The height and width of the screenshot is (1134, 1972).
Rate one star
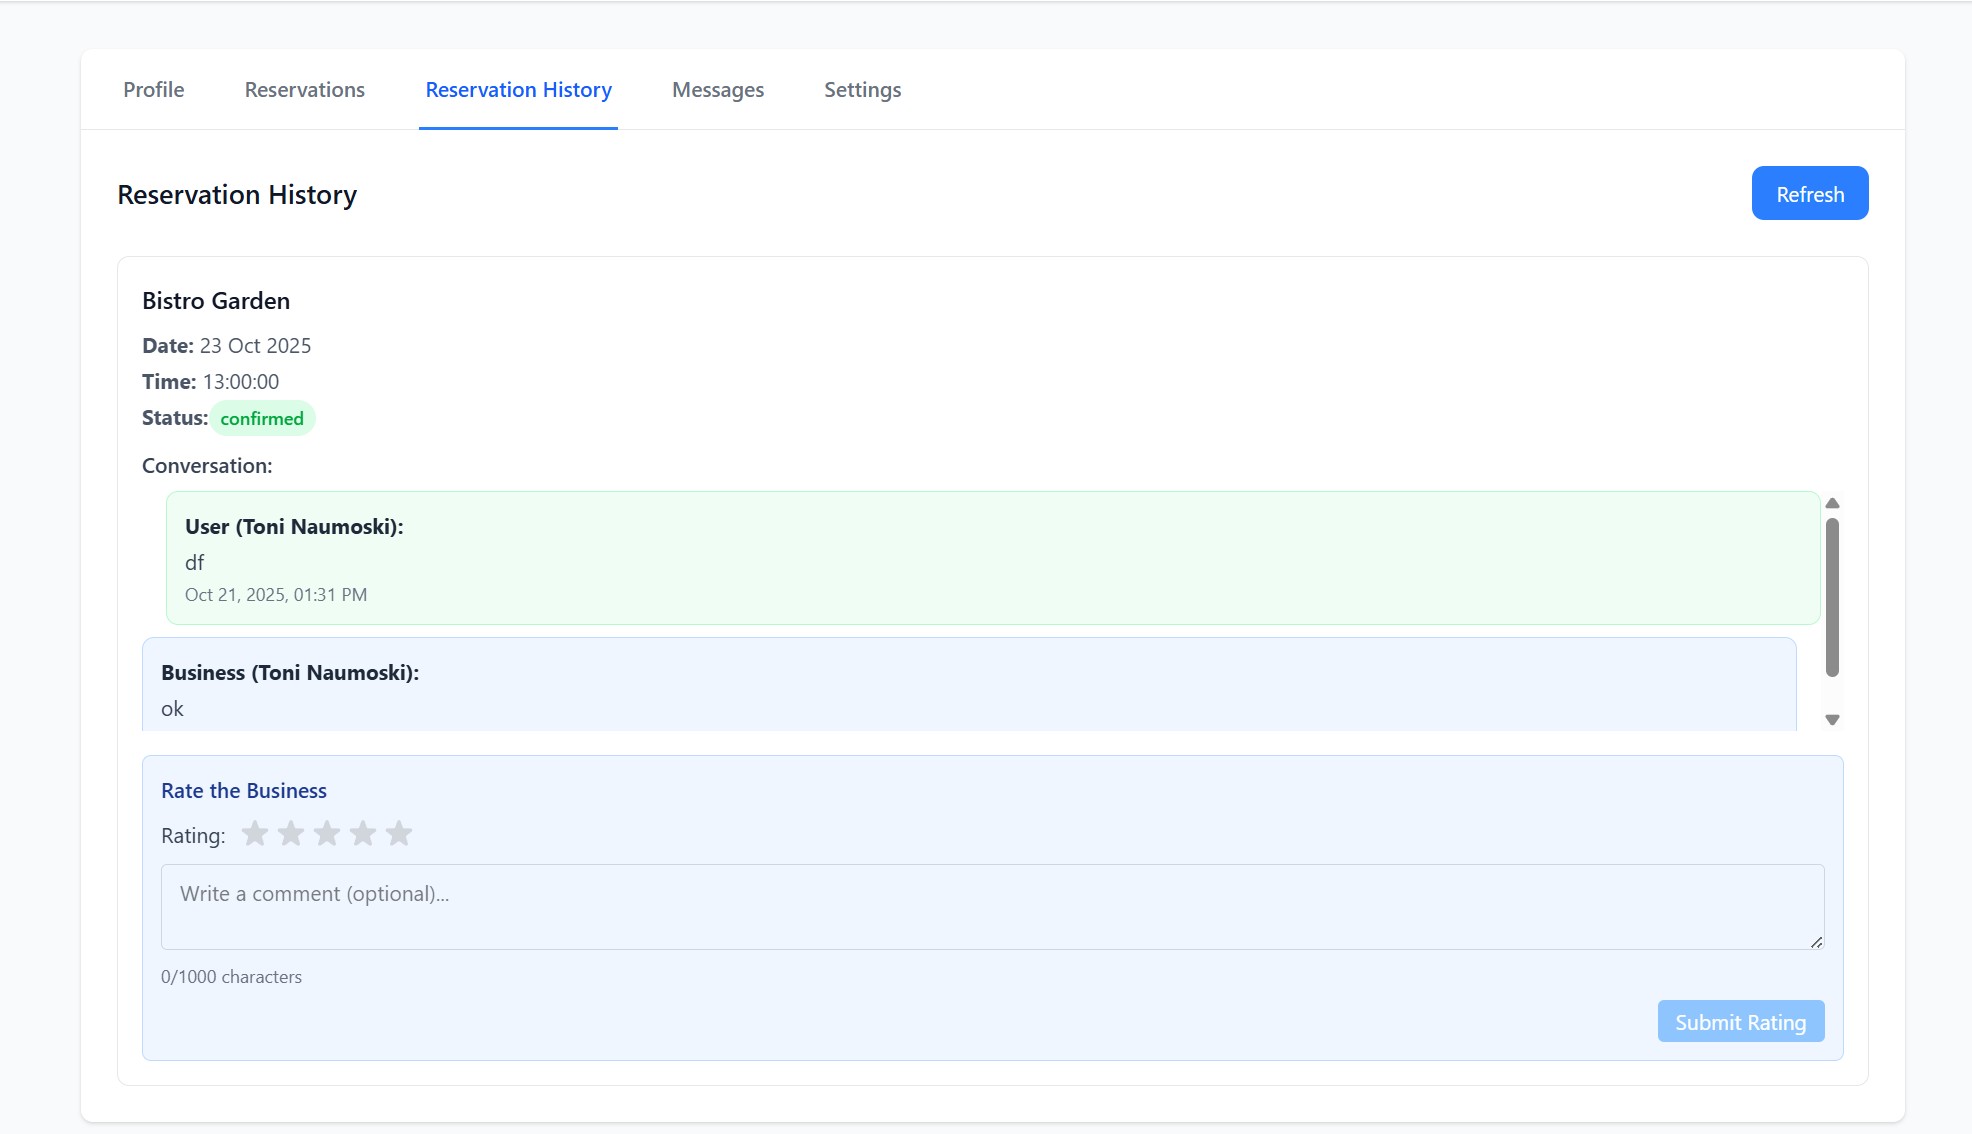255,833
